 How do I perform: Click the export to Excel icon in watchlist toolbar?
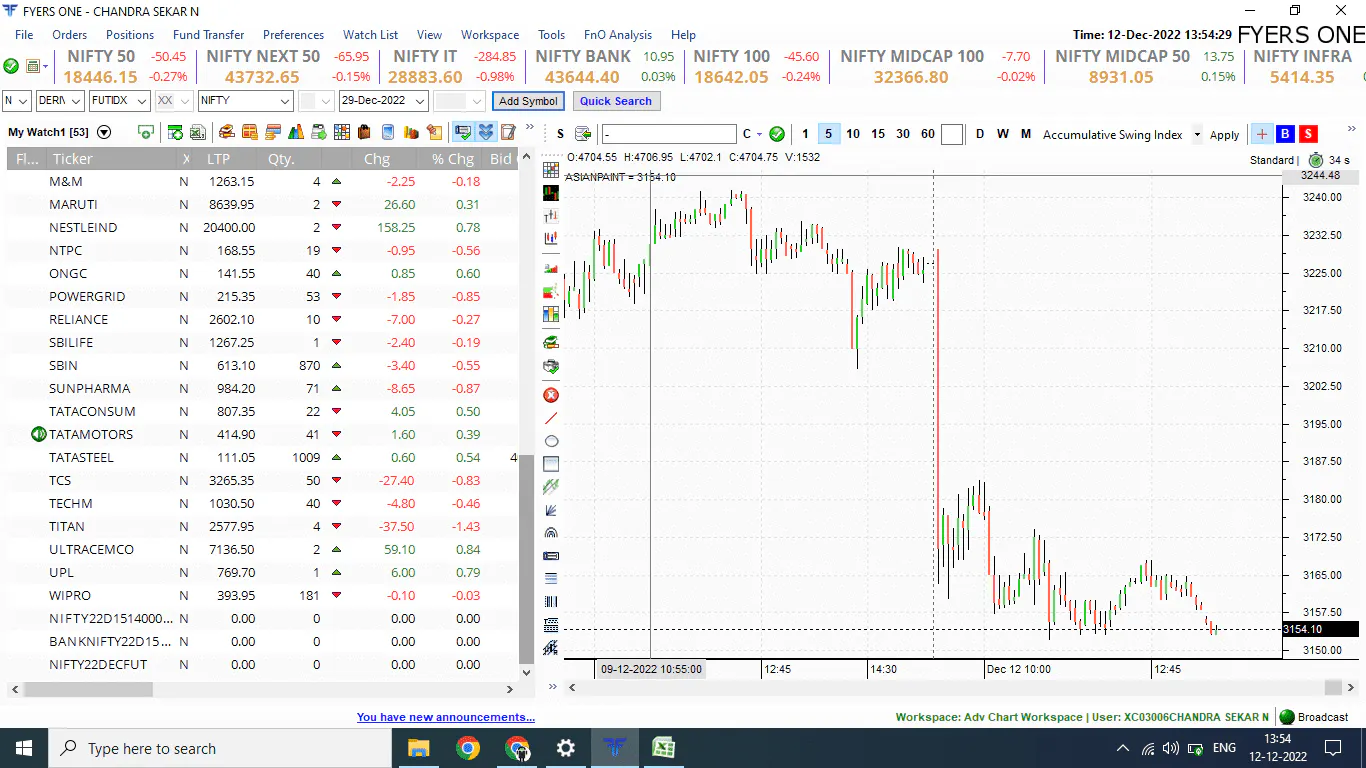pyautogui.click(x=198, y=132)
